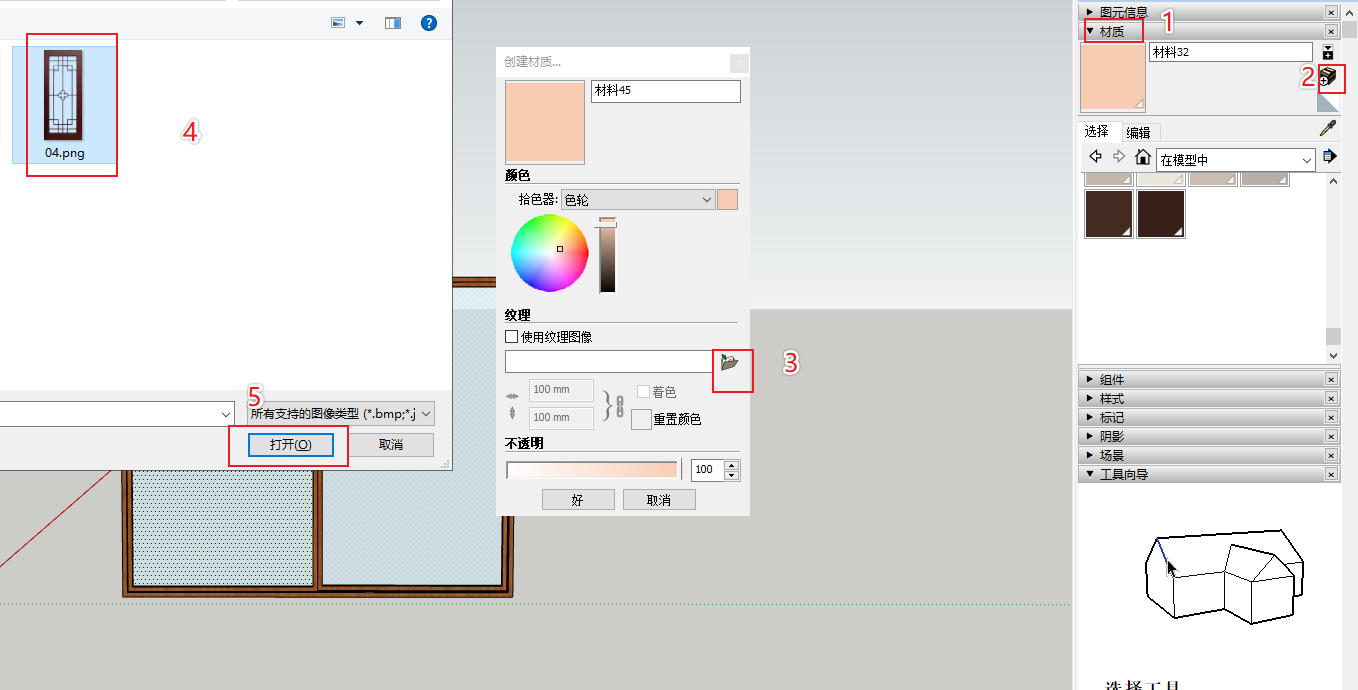Select the 选择 tab in Materials panel

(1097, 130)
